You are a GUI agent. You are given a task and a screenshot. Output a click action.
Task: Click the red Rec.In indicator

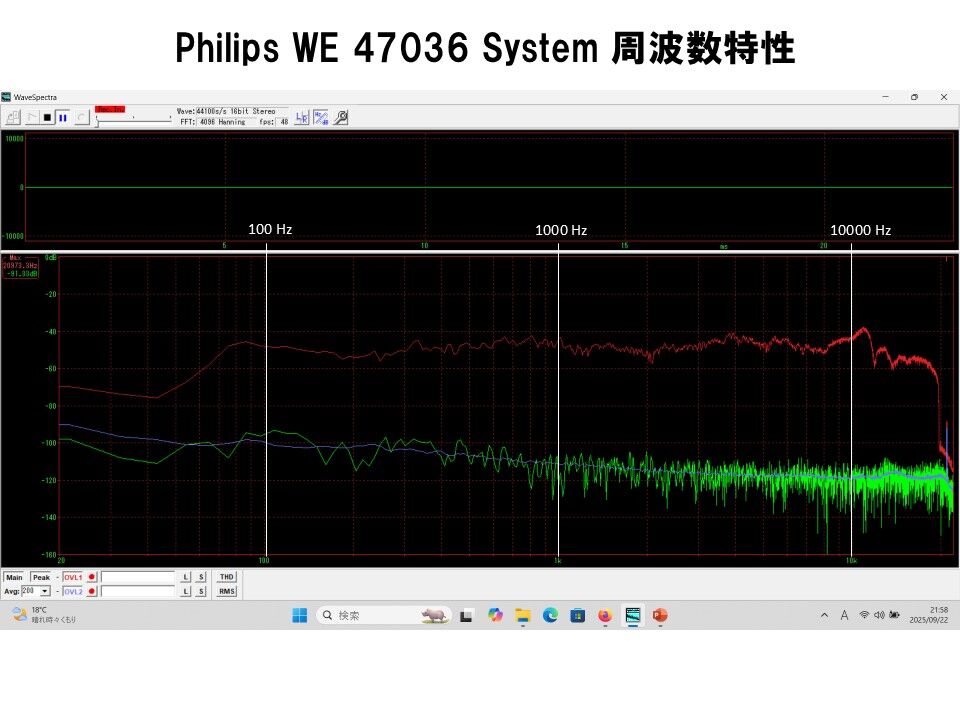(x=111, y=108)
